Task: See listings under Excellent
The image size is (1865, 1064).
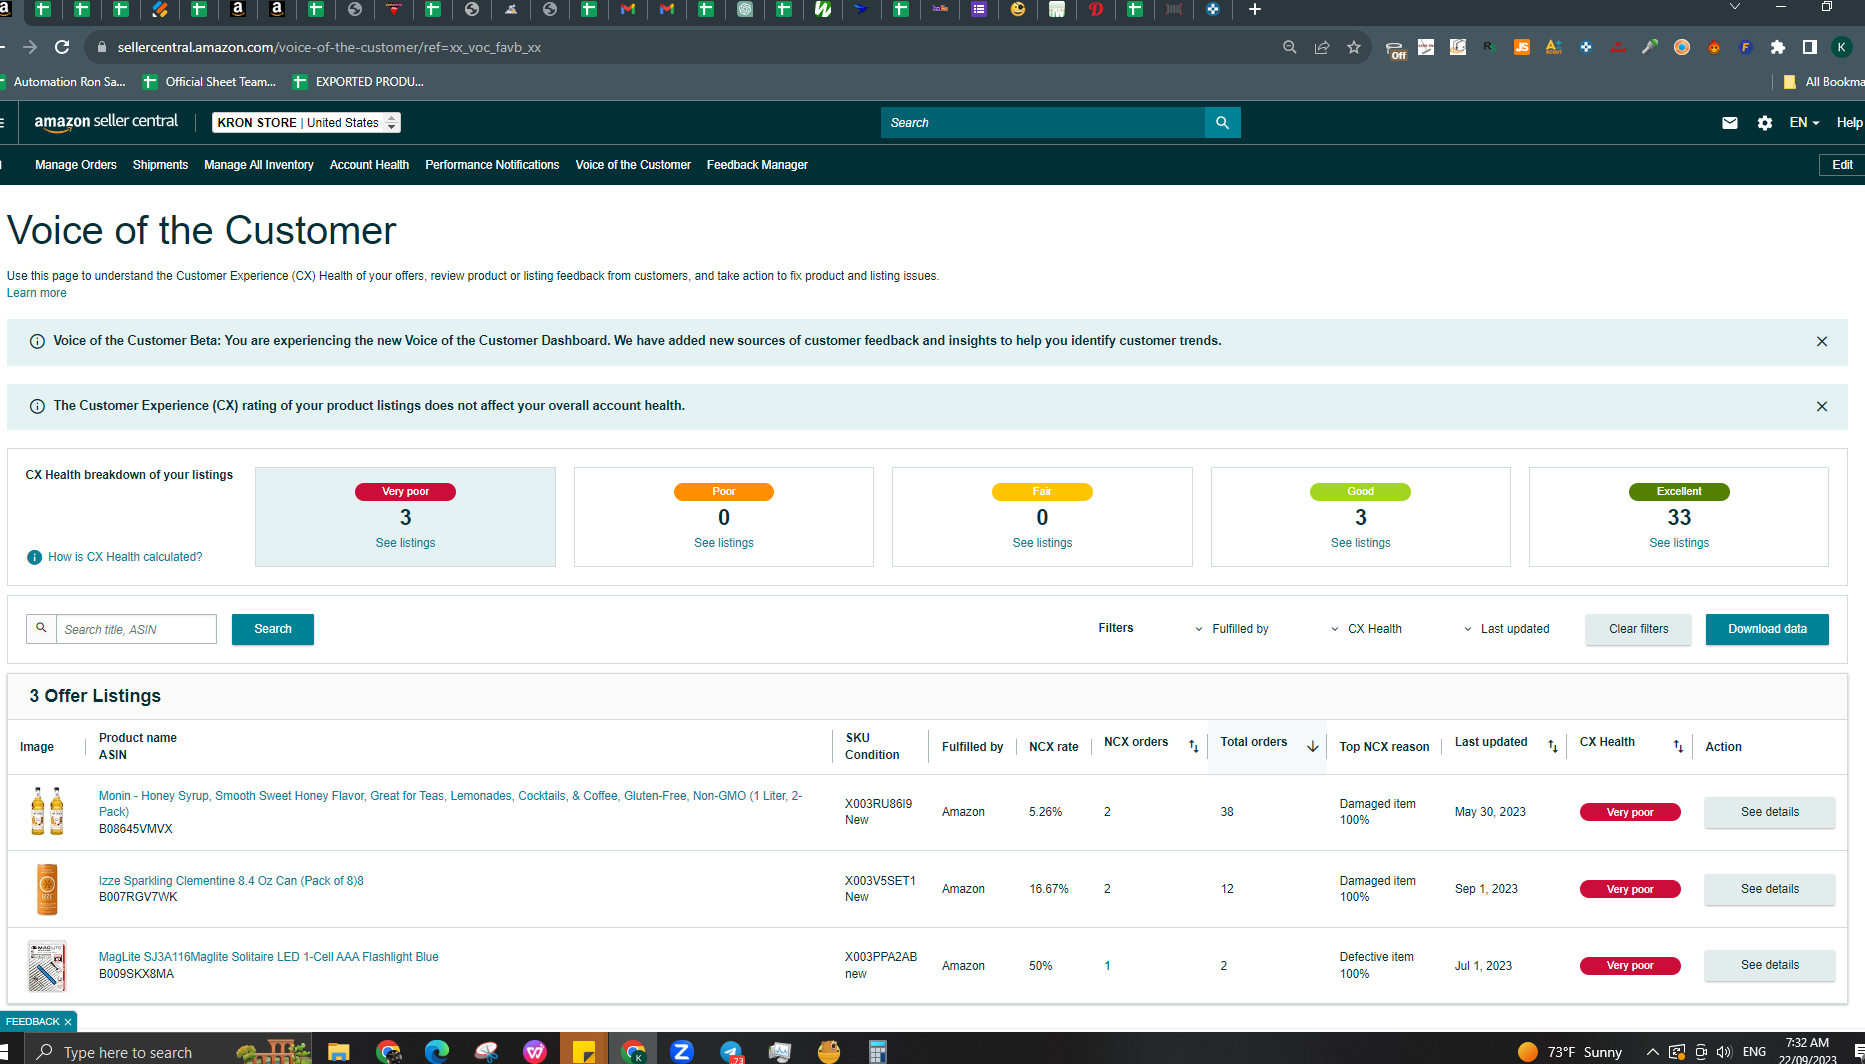Action: (x=1679, y=543)
